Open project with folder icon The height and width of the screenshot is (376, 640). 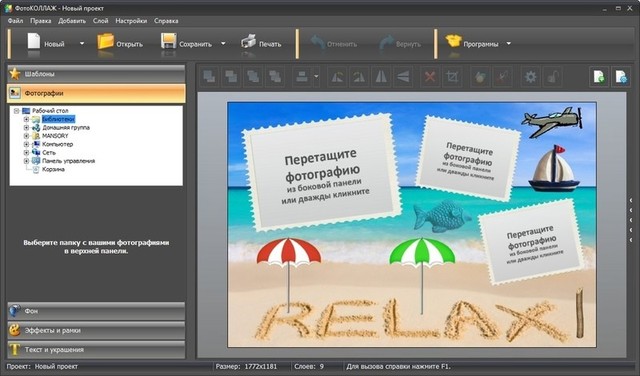[x=106, y=42]
